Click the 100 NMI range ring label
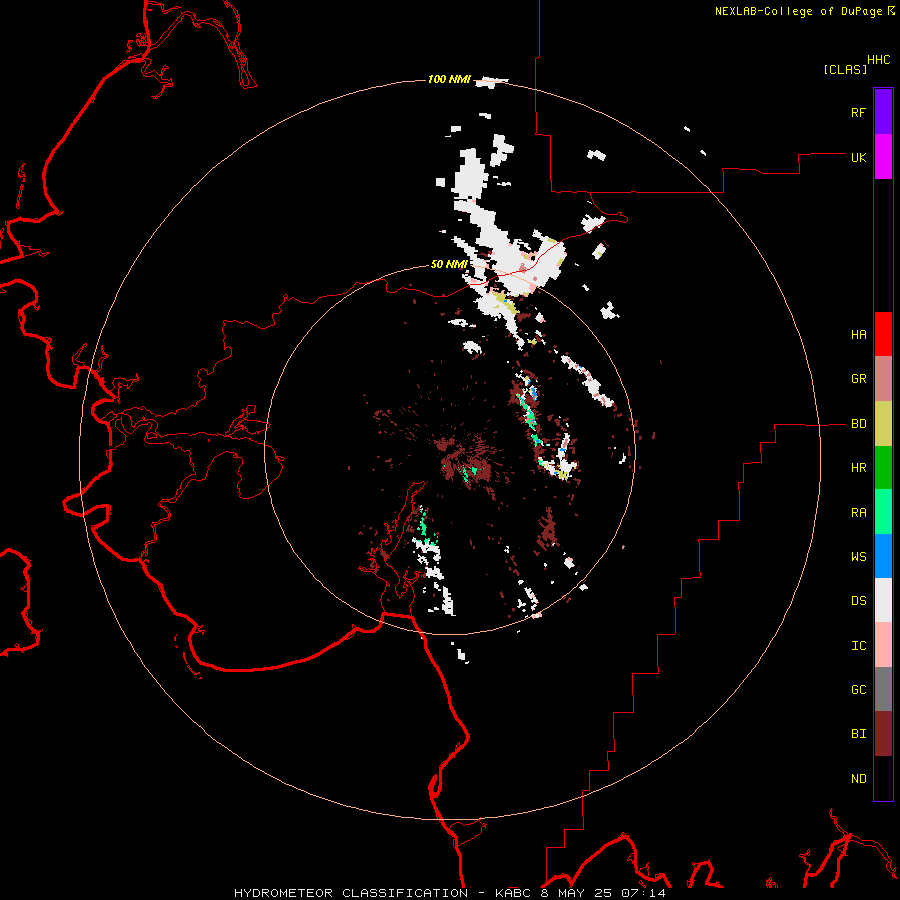This screenshot has height=900, width=900. coord(449,79)
